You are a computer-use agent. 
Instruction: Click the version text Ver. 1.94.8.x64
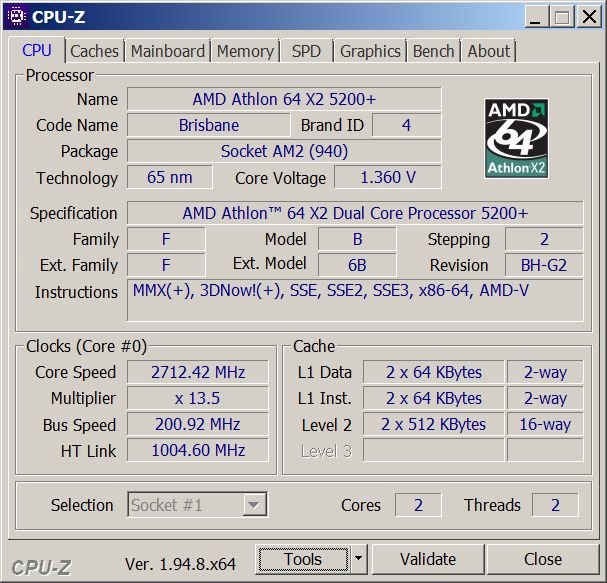click(180, 564)
